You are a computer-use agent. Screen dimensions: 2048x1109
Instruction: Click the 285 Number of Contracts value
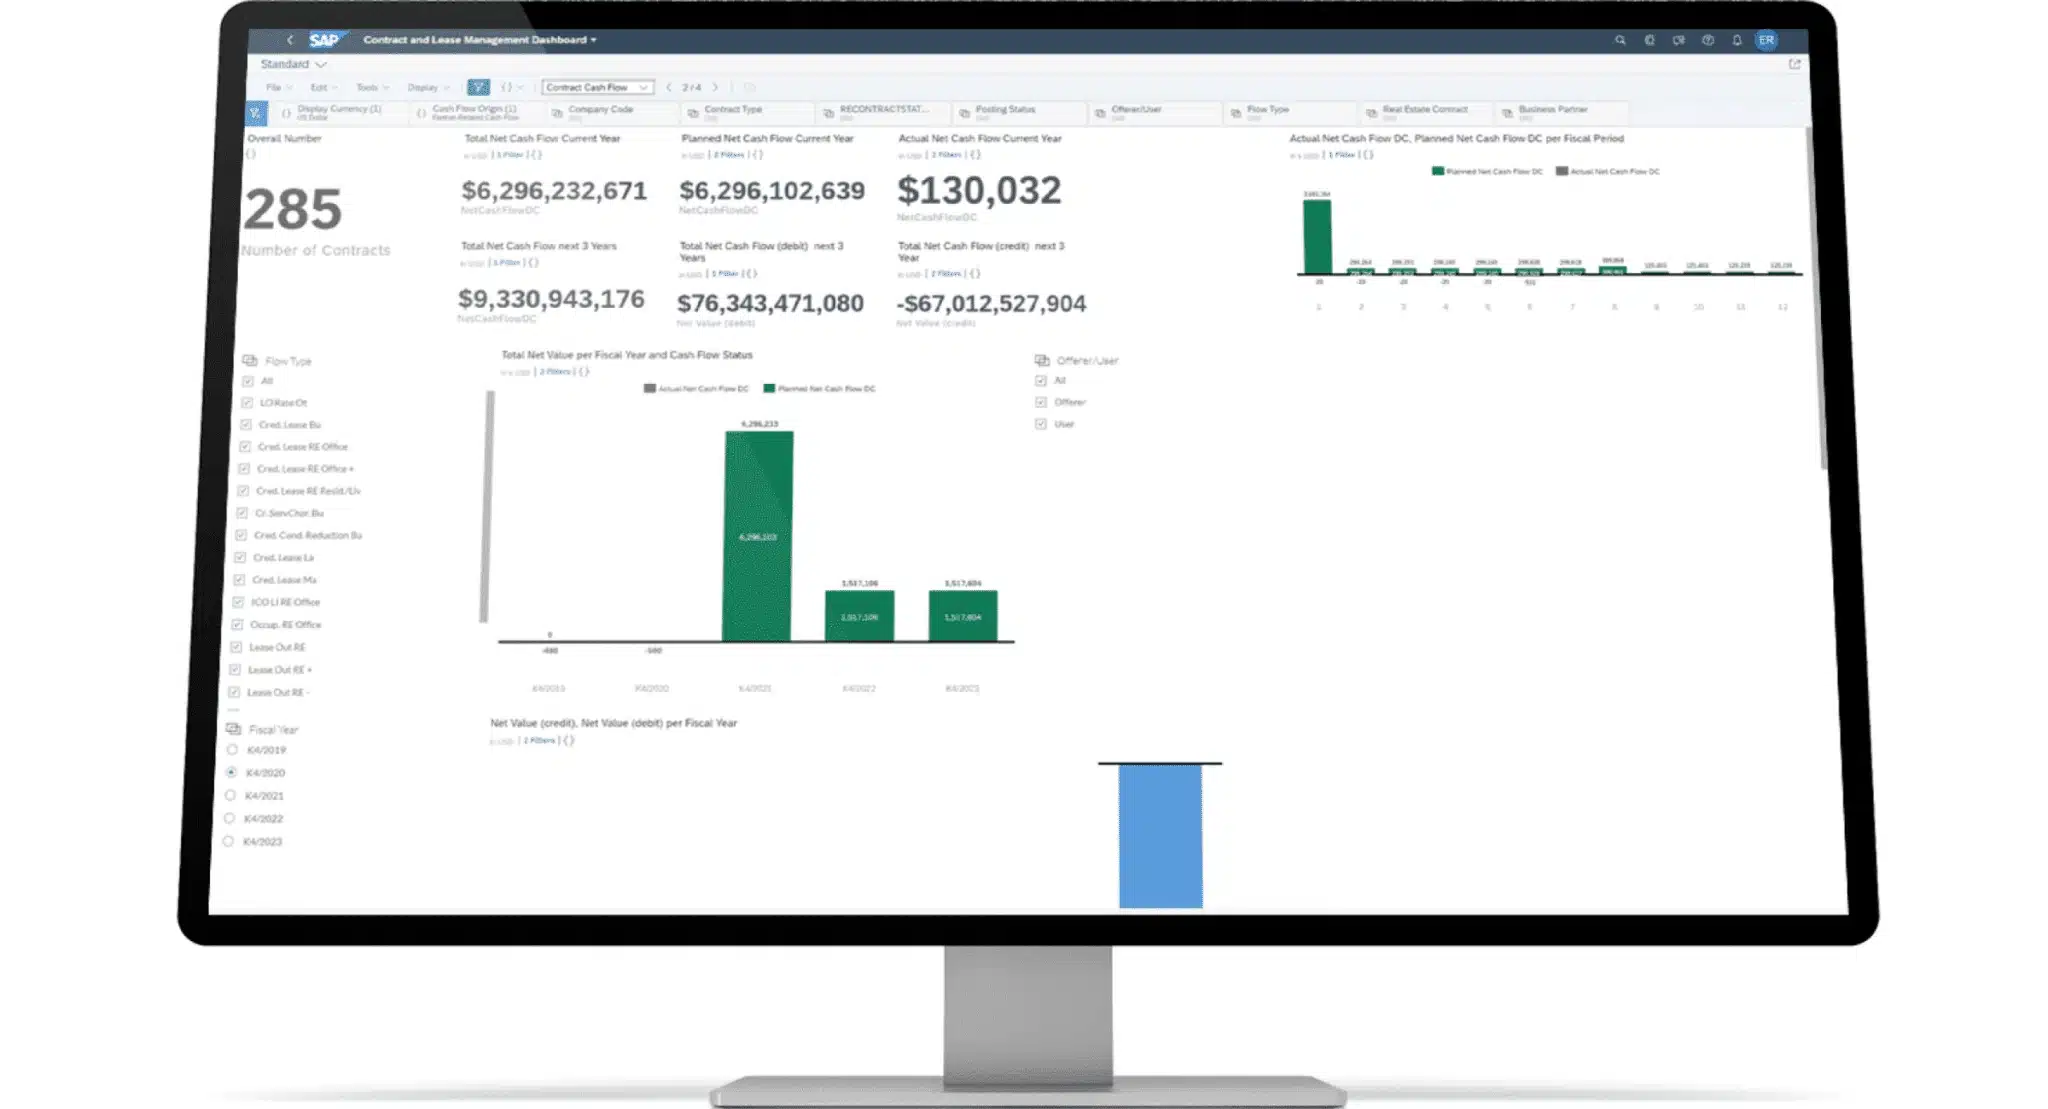tap(293, 209)
